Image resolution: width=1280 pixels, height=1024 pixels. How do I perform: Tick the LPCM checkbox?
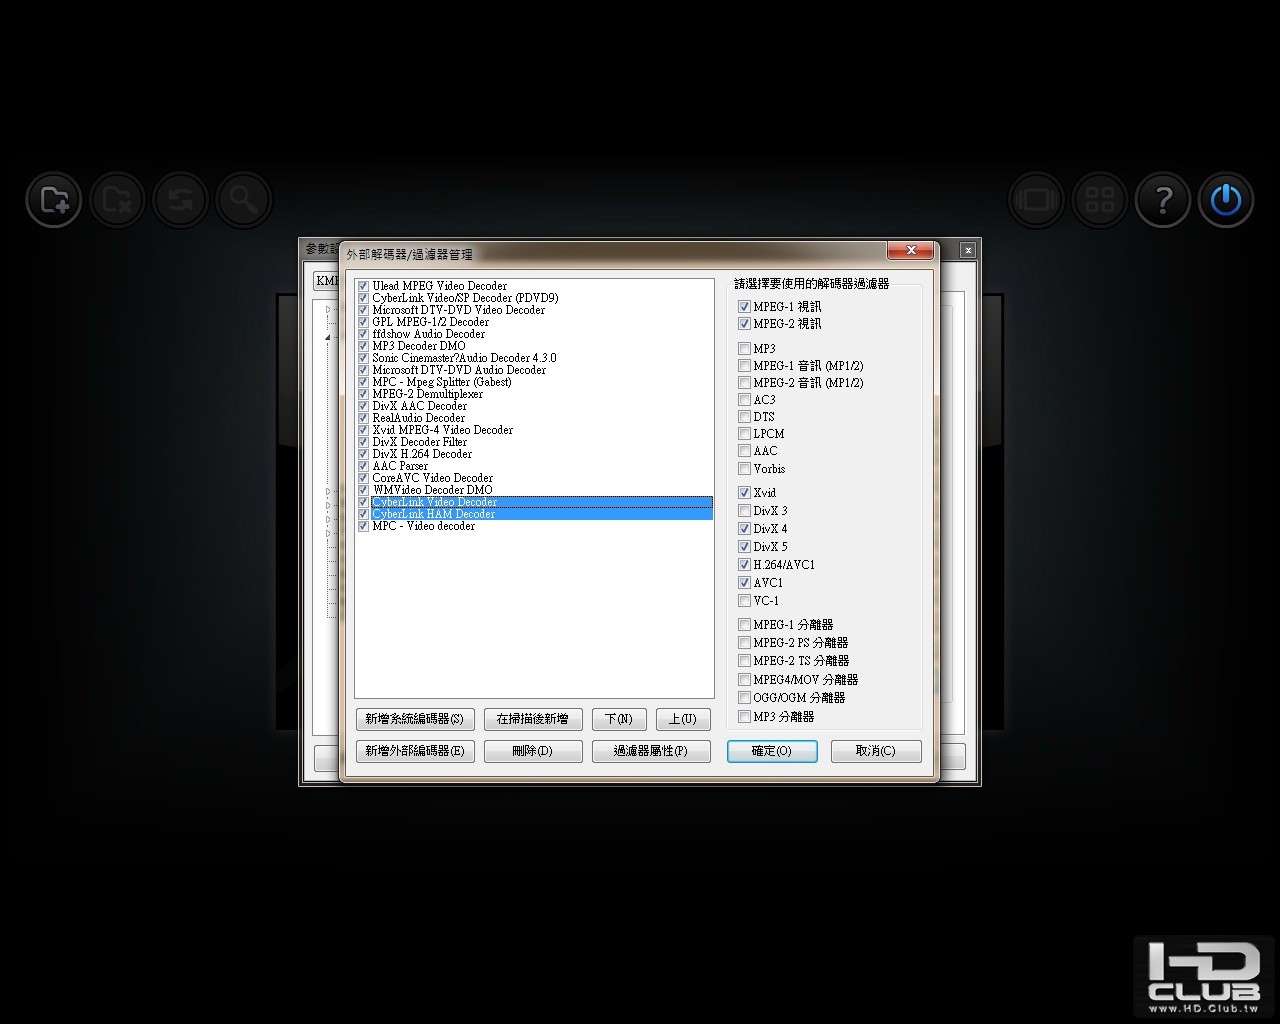[x=744, y=434]
